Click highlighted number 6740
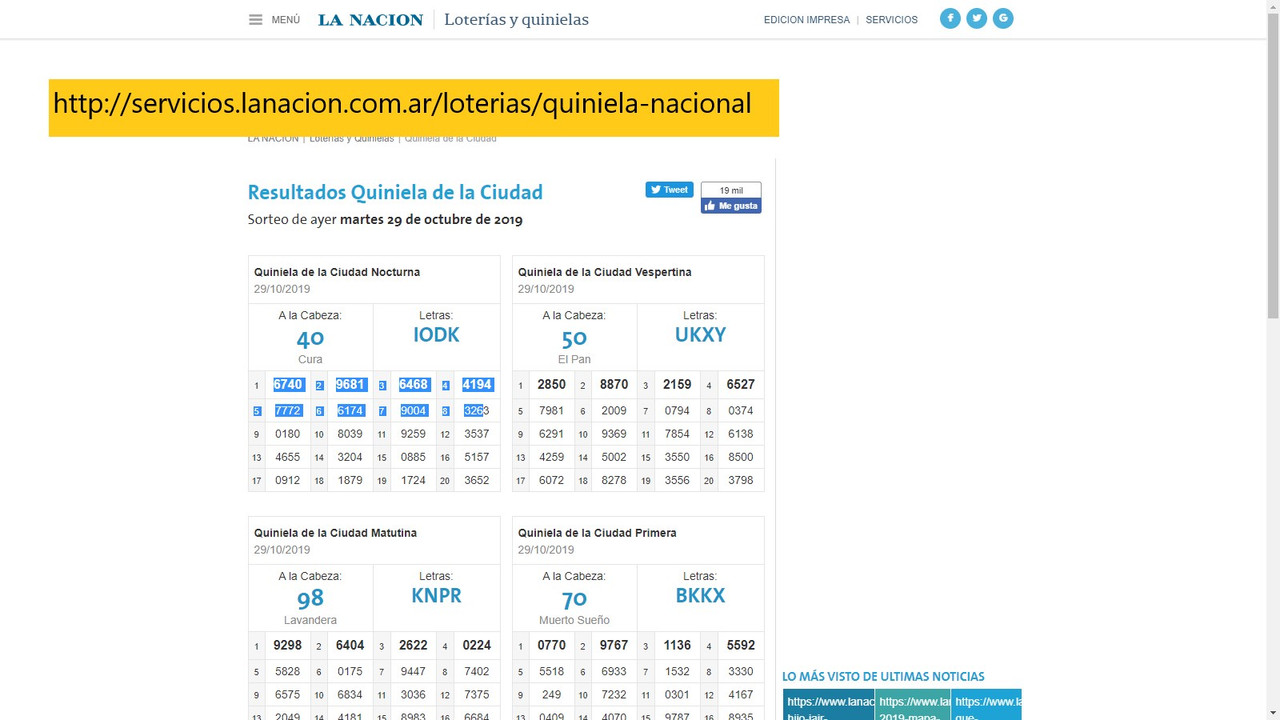The image size is (1280, 720). 288,384
